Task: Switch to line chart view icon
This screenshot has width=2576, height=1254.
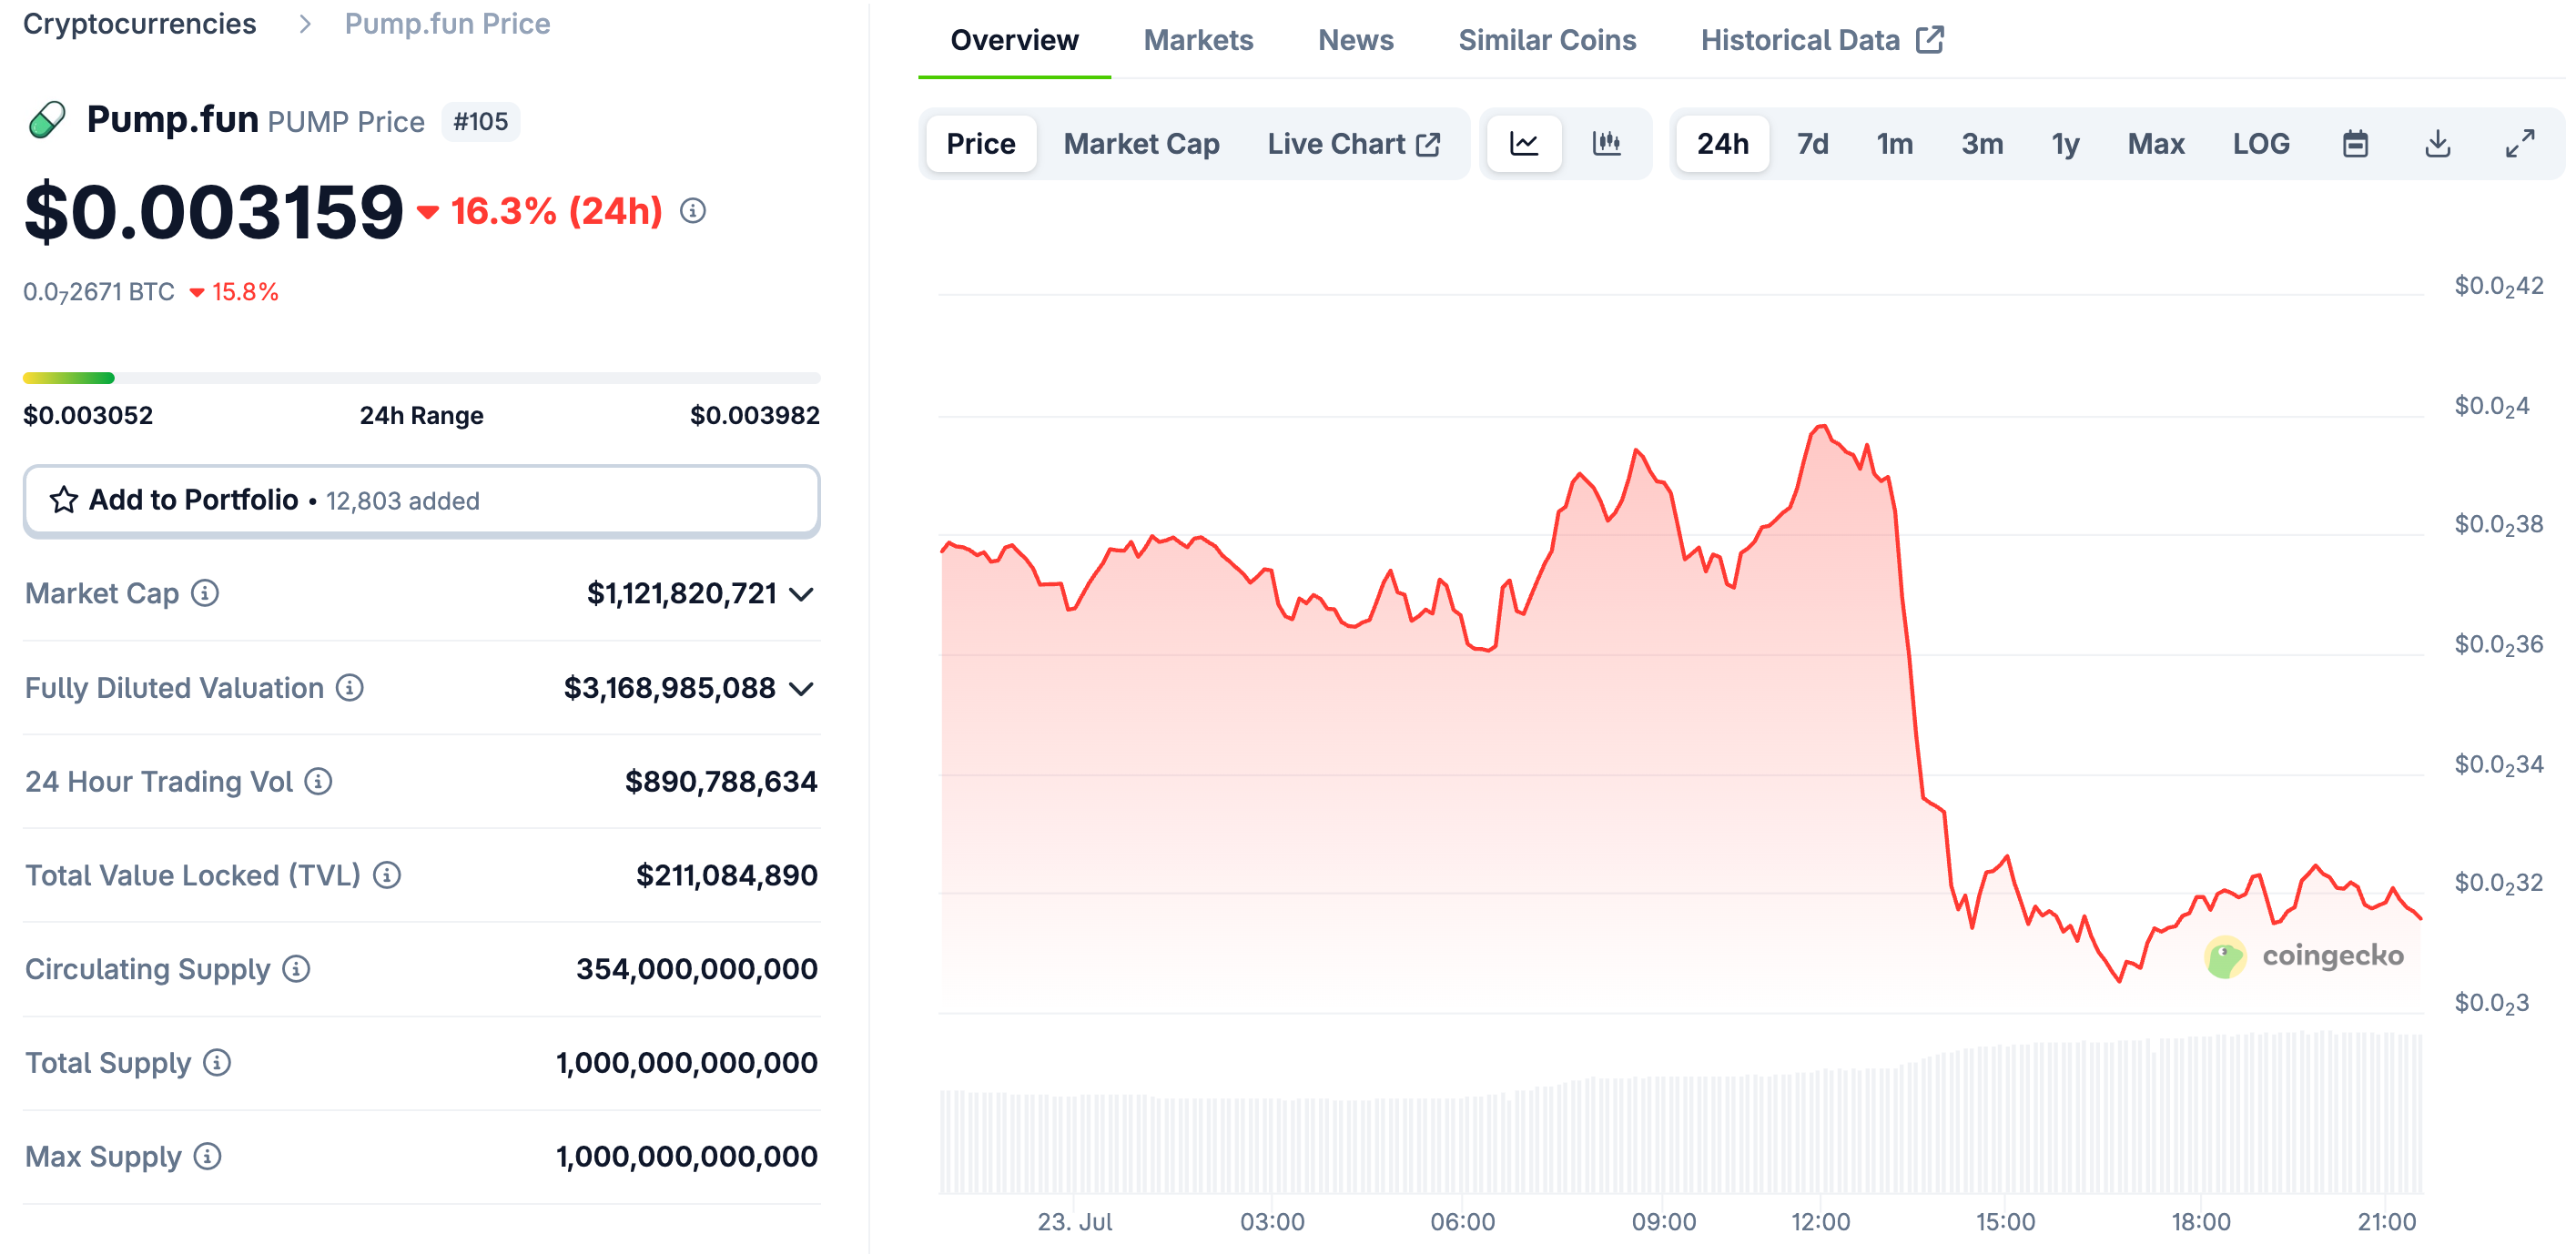Action: click(x=1523, y=144)
